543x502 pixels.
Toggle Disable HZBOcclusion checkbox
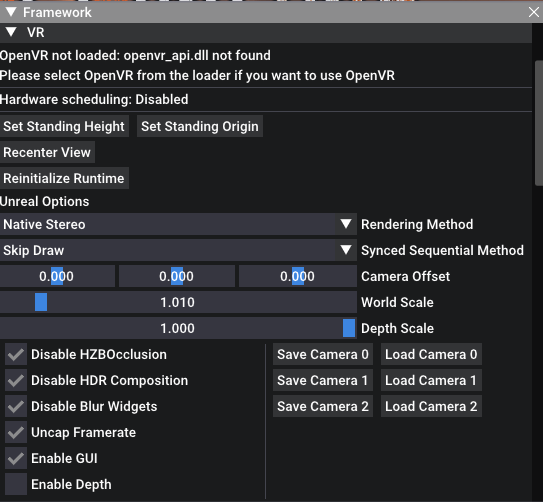click(x=16, y=354)
